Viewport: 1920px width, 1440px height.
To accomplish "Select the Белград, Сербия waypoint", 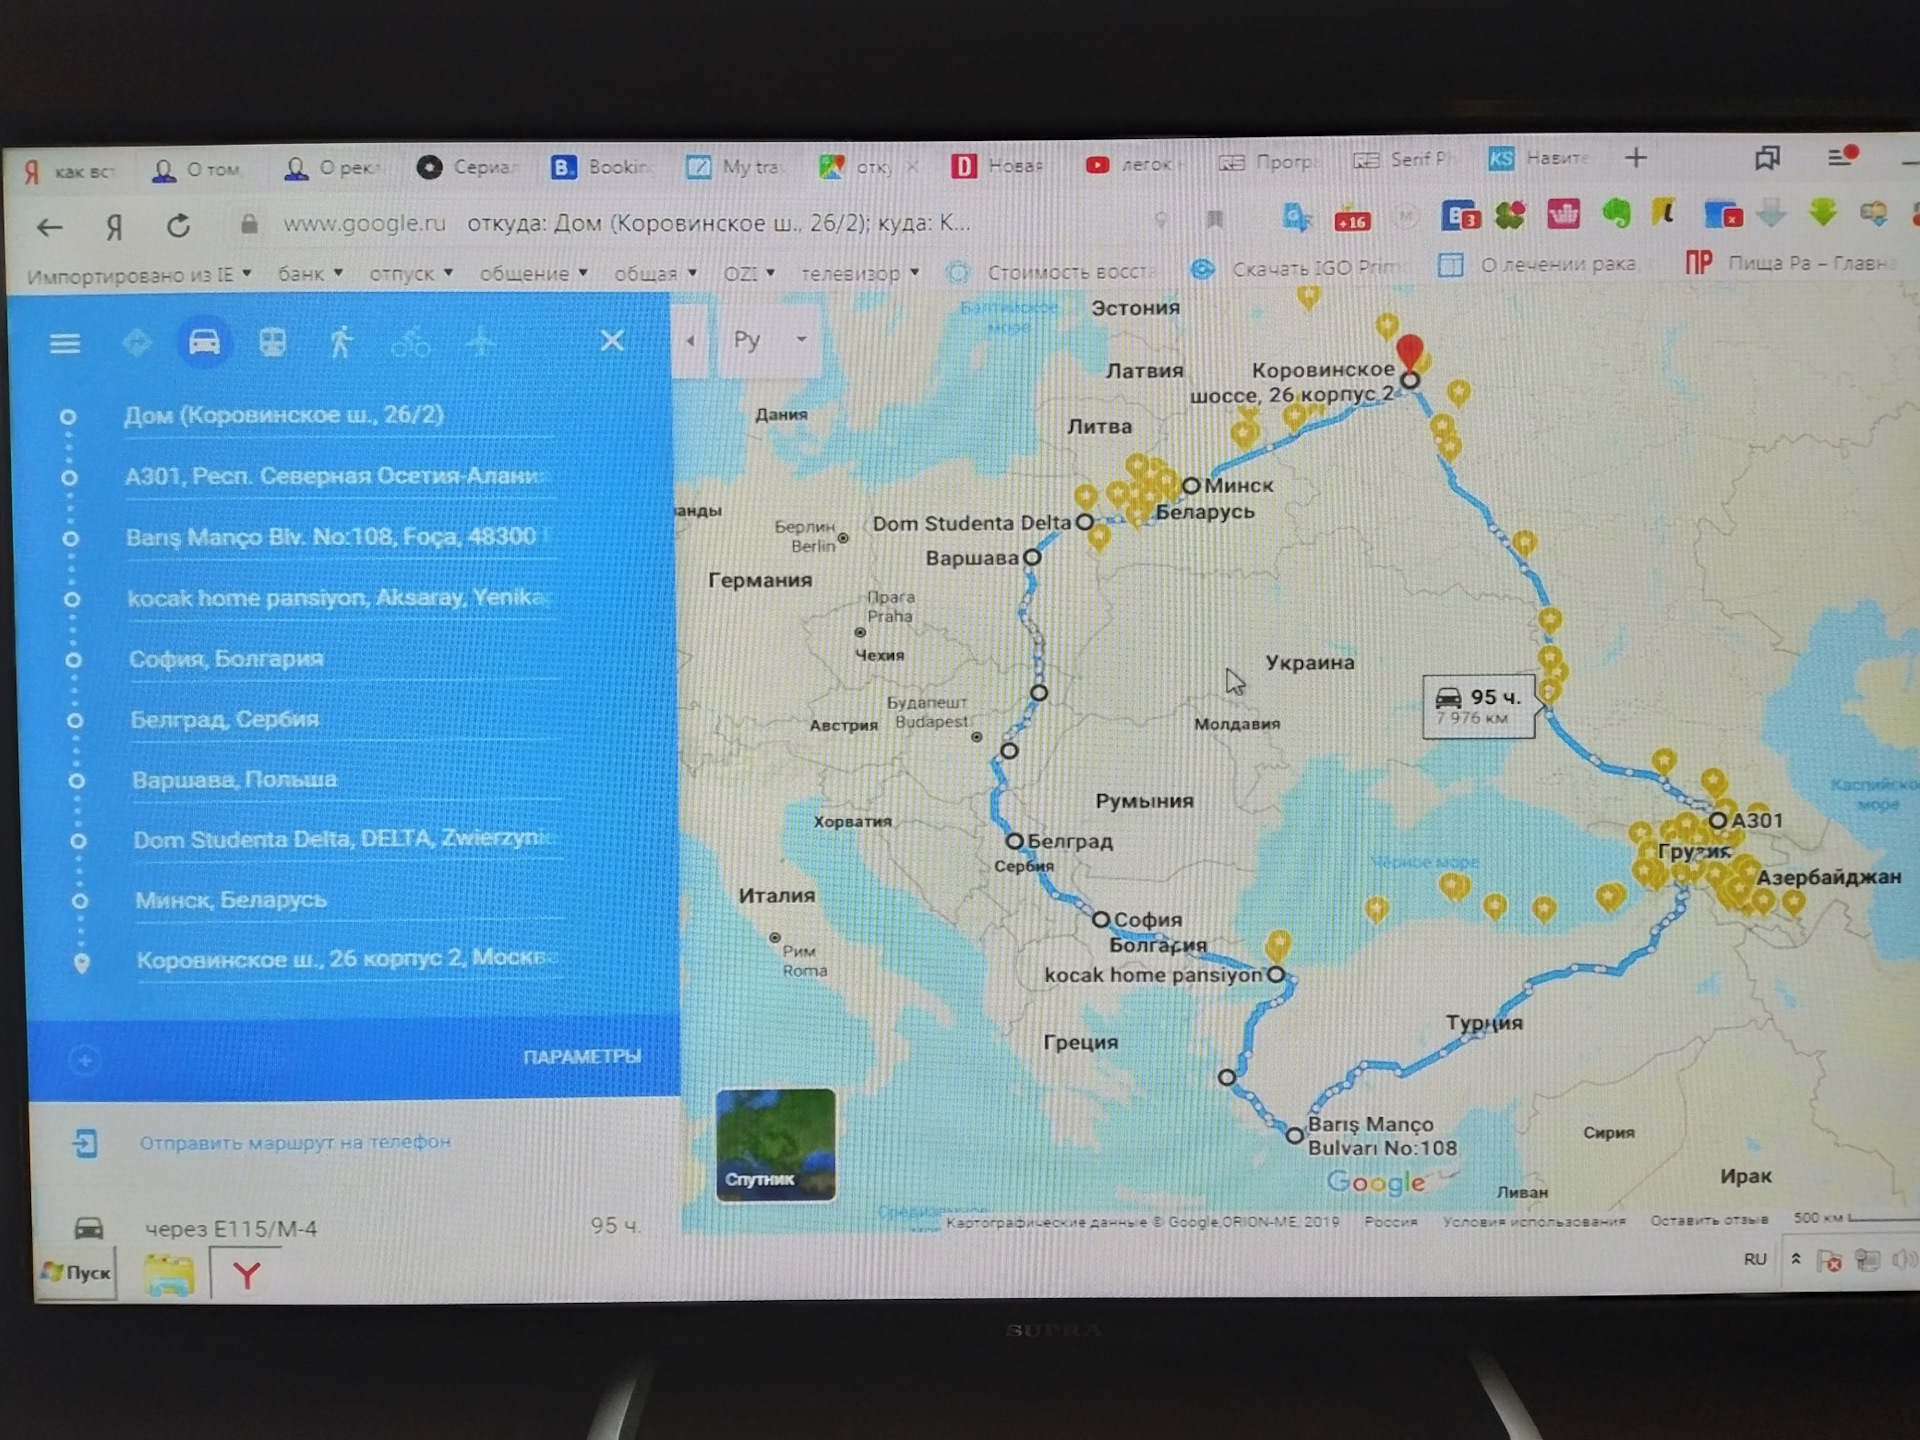I will [346, 720].
